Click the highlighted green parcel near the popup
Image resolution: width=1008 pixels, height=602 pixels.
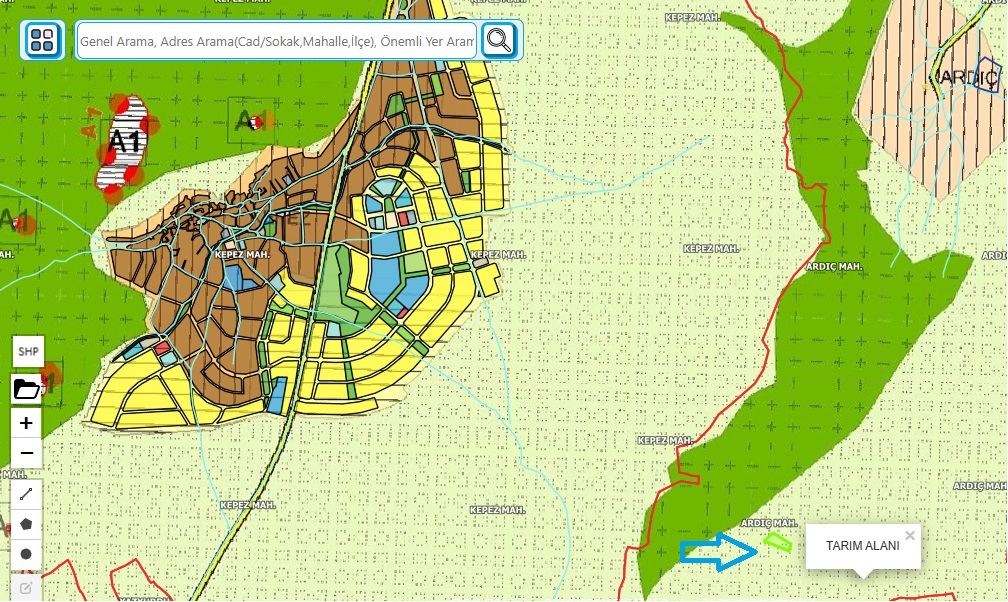[x=777, y=542]
